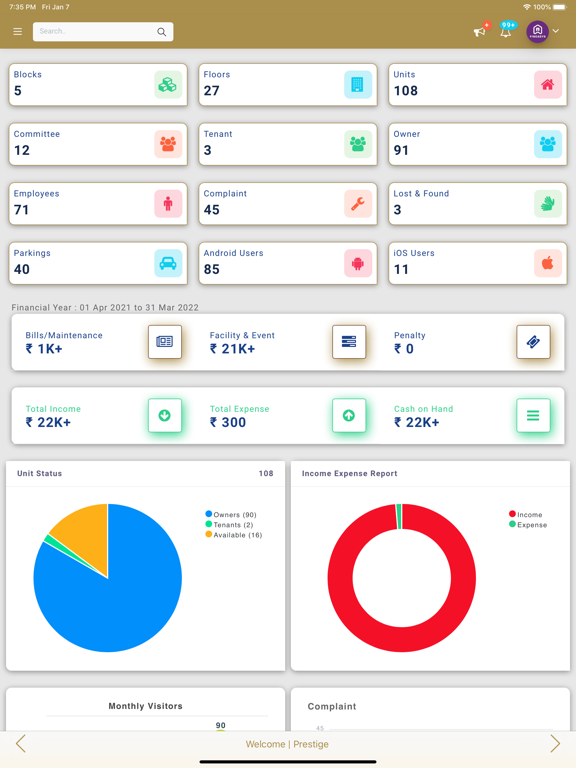
Task: Click the Complaint wrench icon
Action: (x=358, y=204)
